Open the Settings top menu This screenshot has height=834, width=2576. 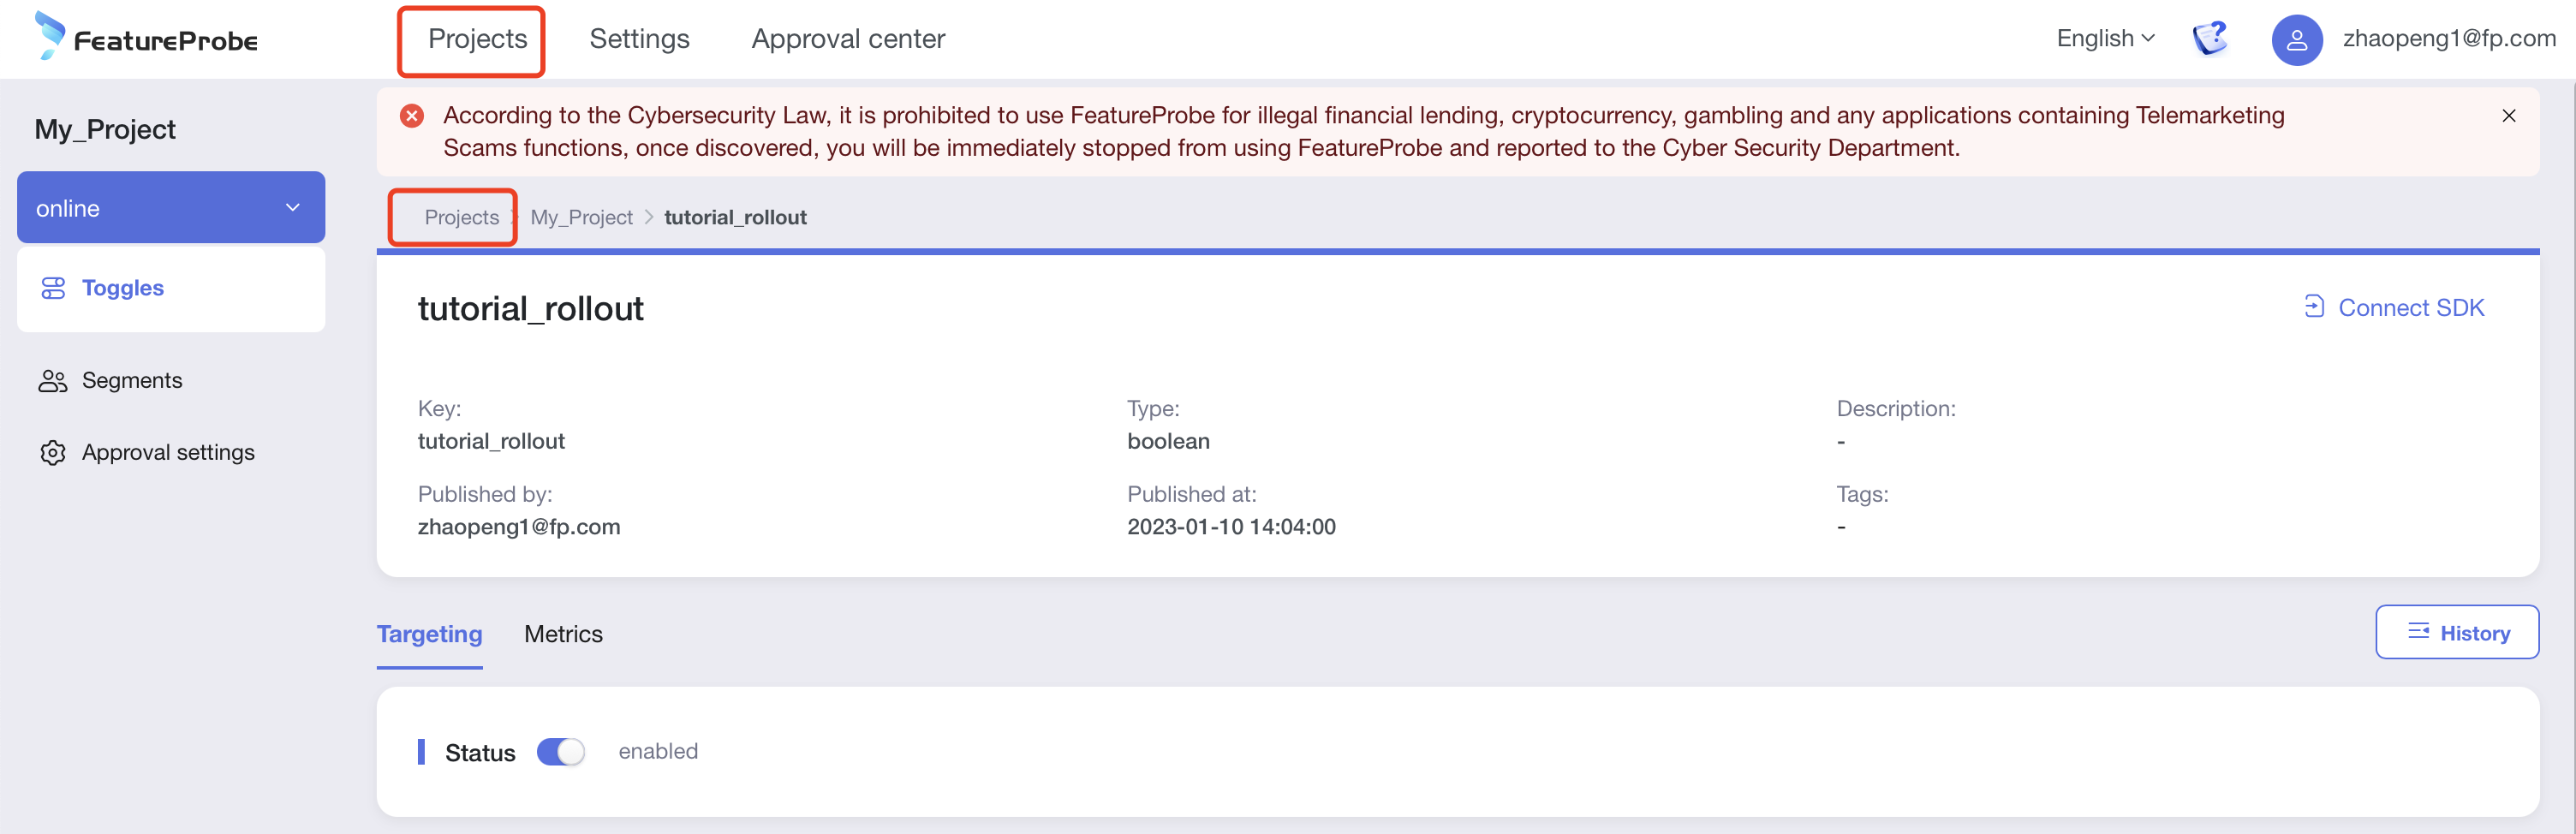(x=639, y=39)
